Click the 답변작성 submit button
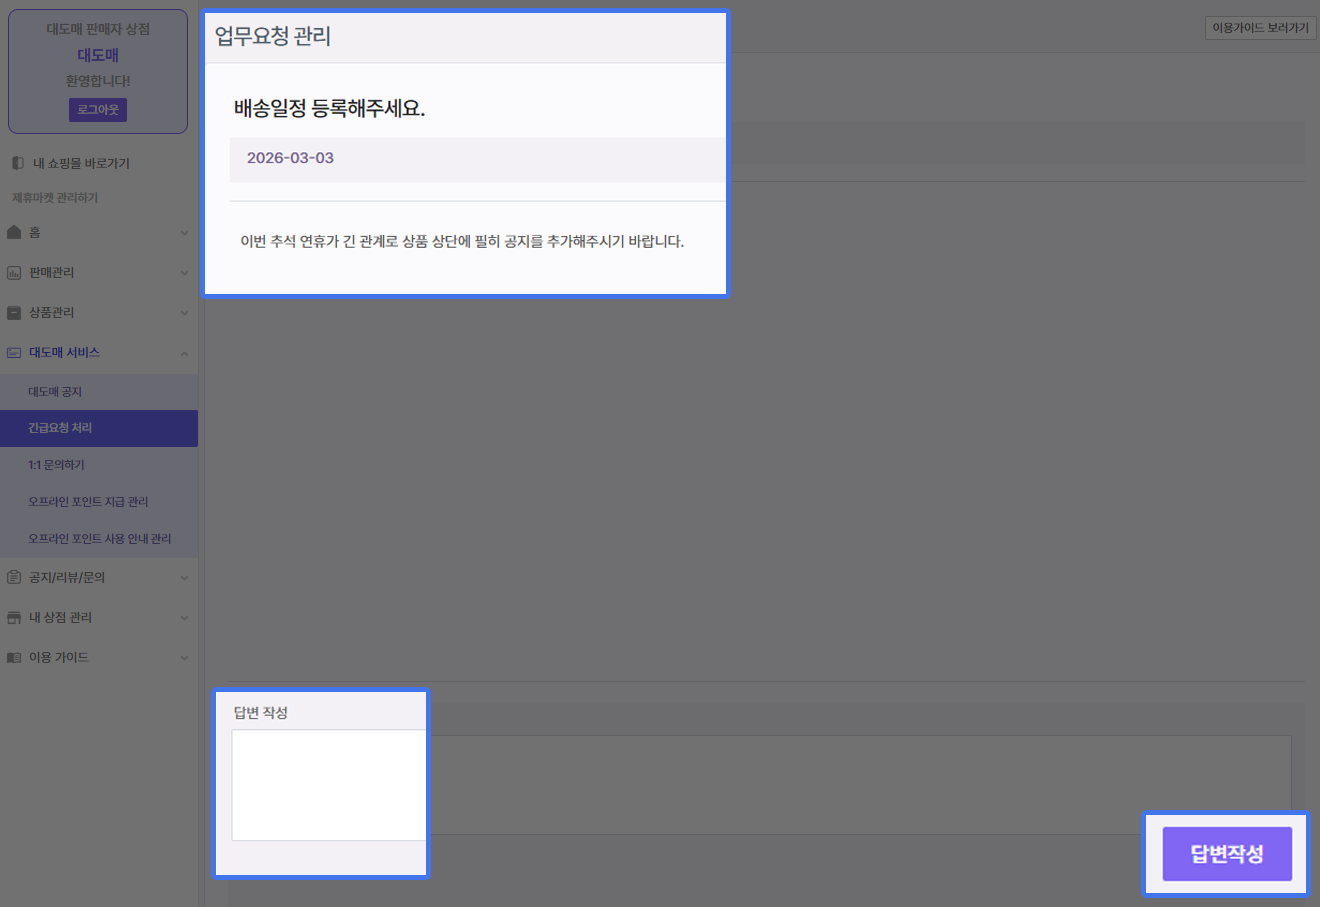Viewport: 1320px width, 907px height. pos(1227,853)
